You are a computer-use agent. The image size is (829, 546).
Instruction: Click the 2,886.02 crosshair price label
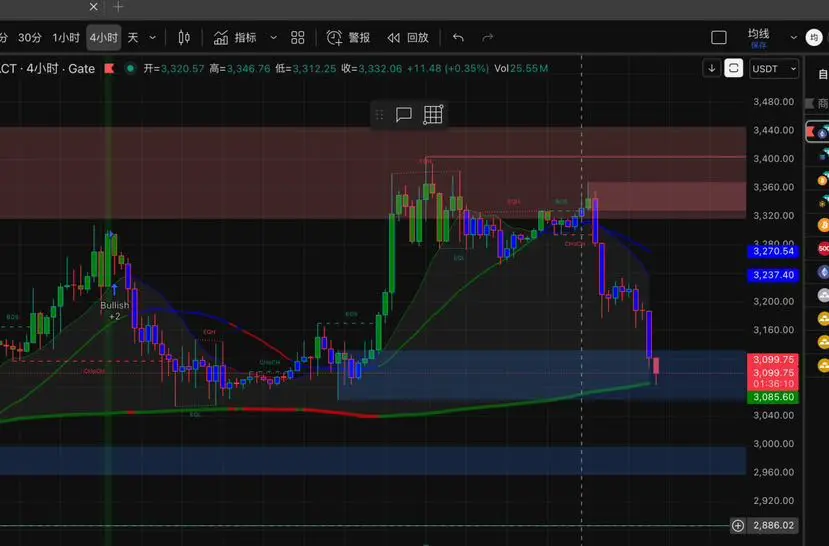[x=773, y=525]
